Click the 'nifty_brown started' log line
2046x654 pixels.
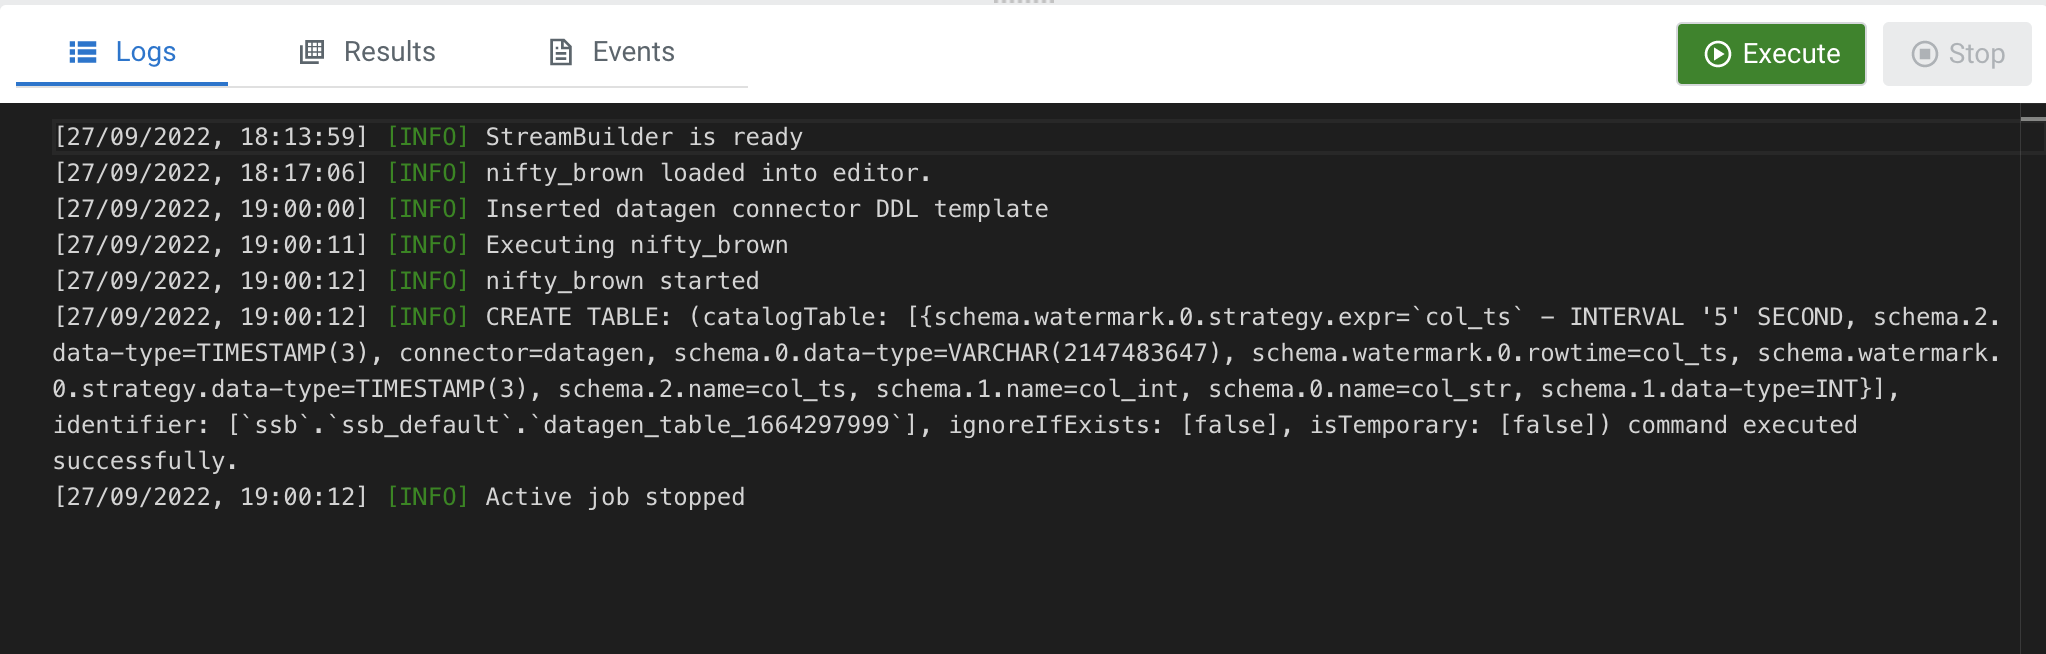point(622,281)
